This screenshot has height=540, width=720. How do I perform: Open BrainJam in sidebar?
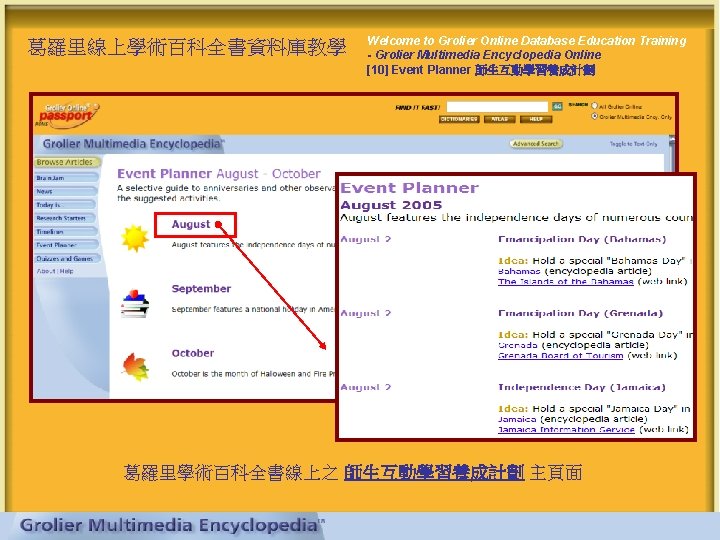click(x=66, y=178)
